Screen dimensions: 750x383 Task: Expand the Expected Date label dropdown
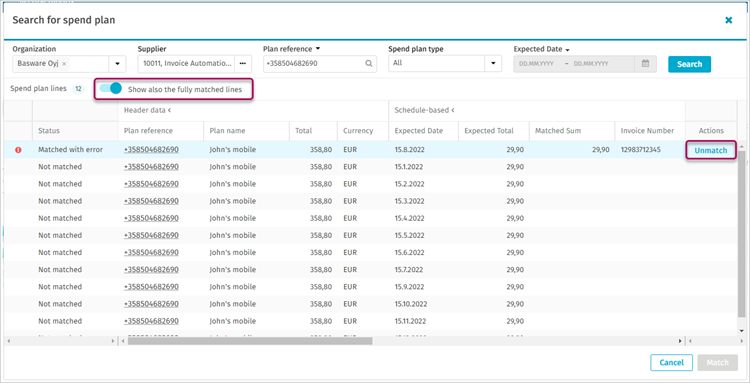(x=568, y=50)
